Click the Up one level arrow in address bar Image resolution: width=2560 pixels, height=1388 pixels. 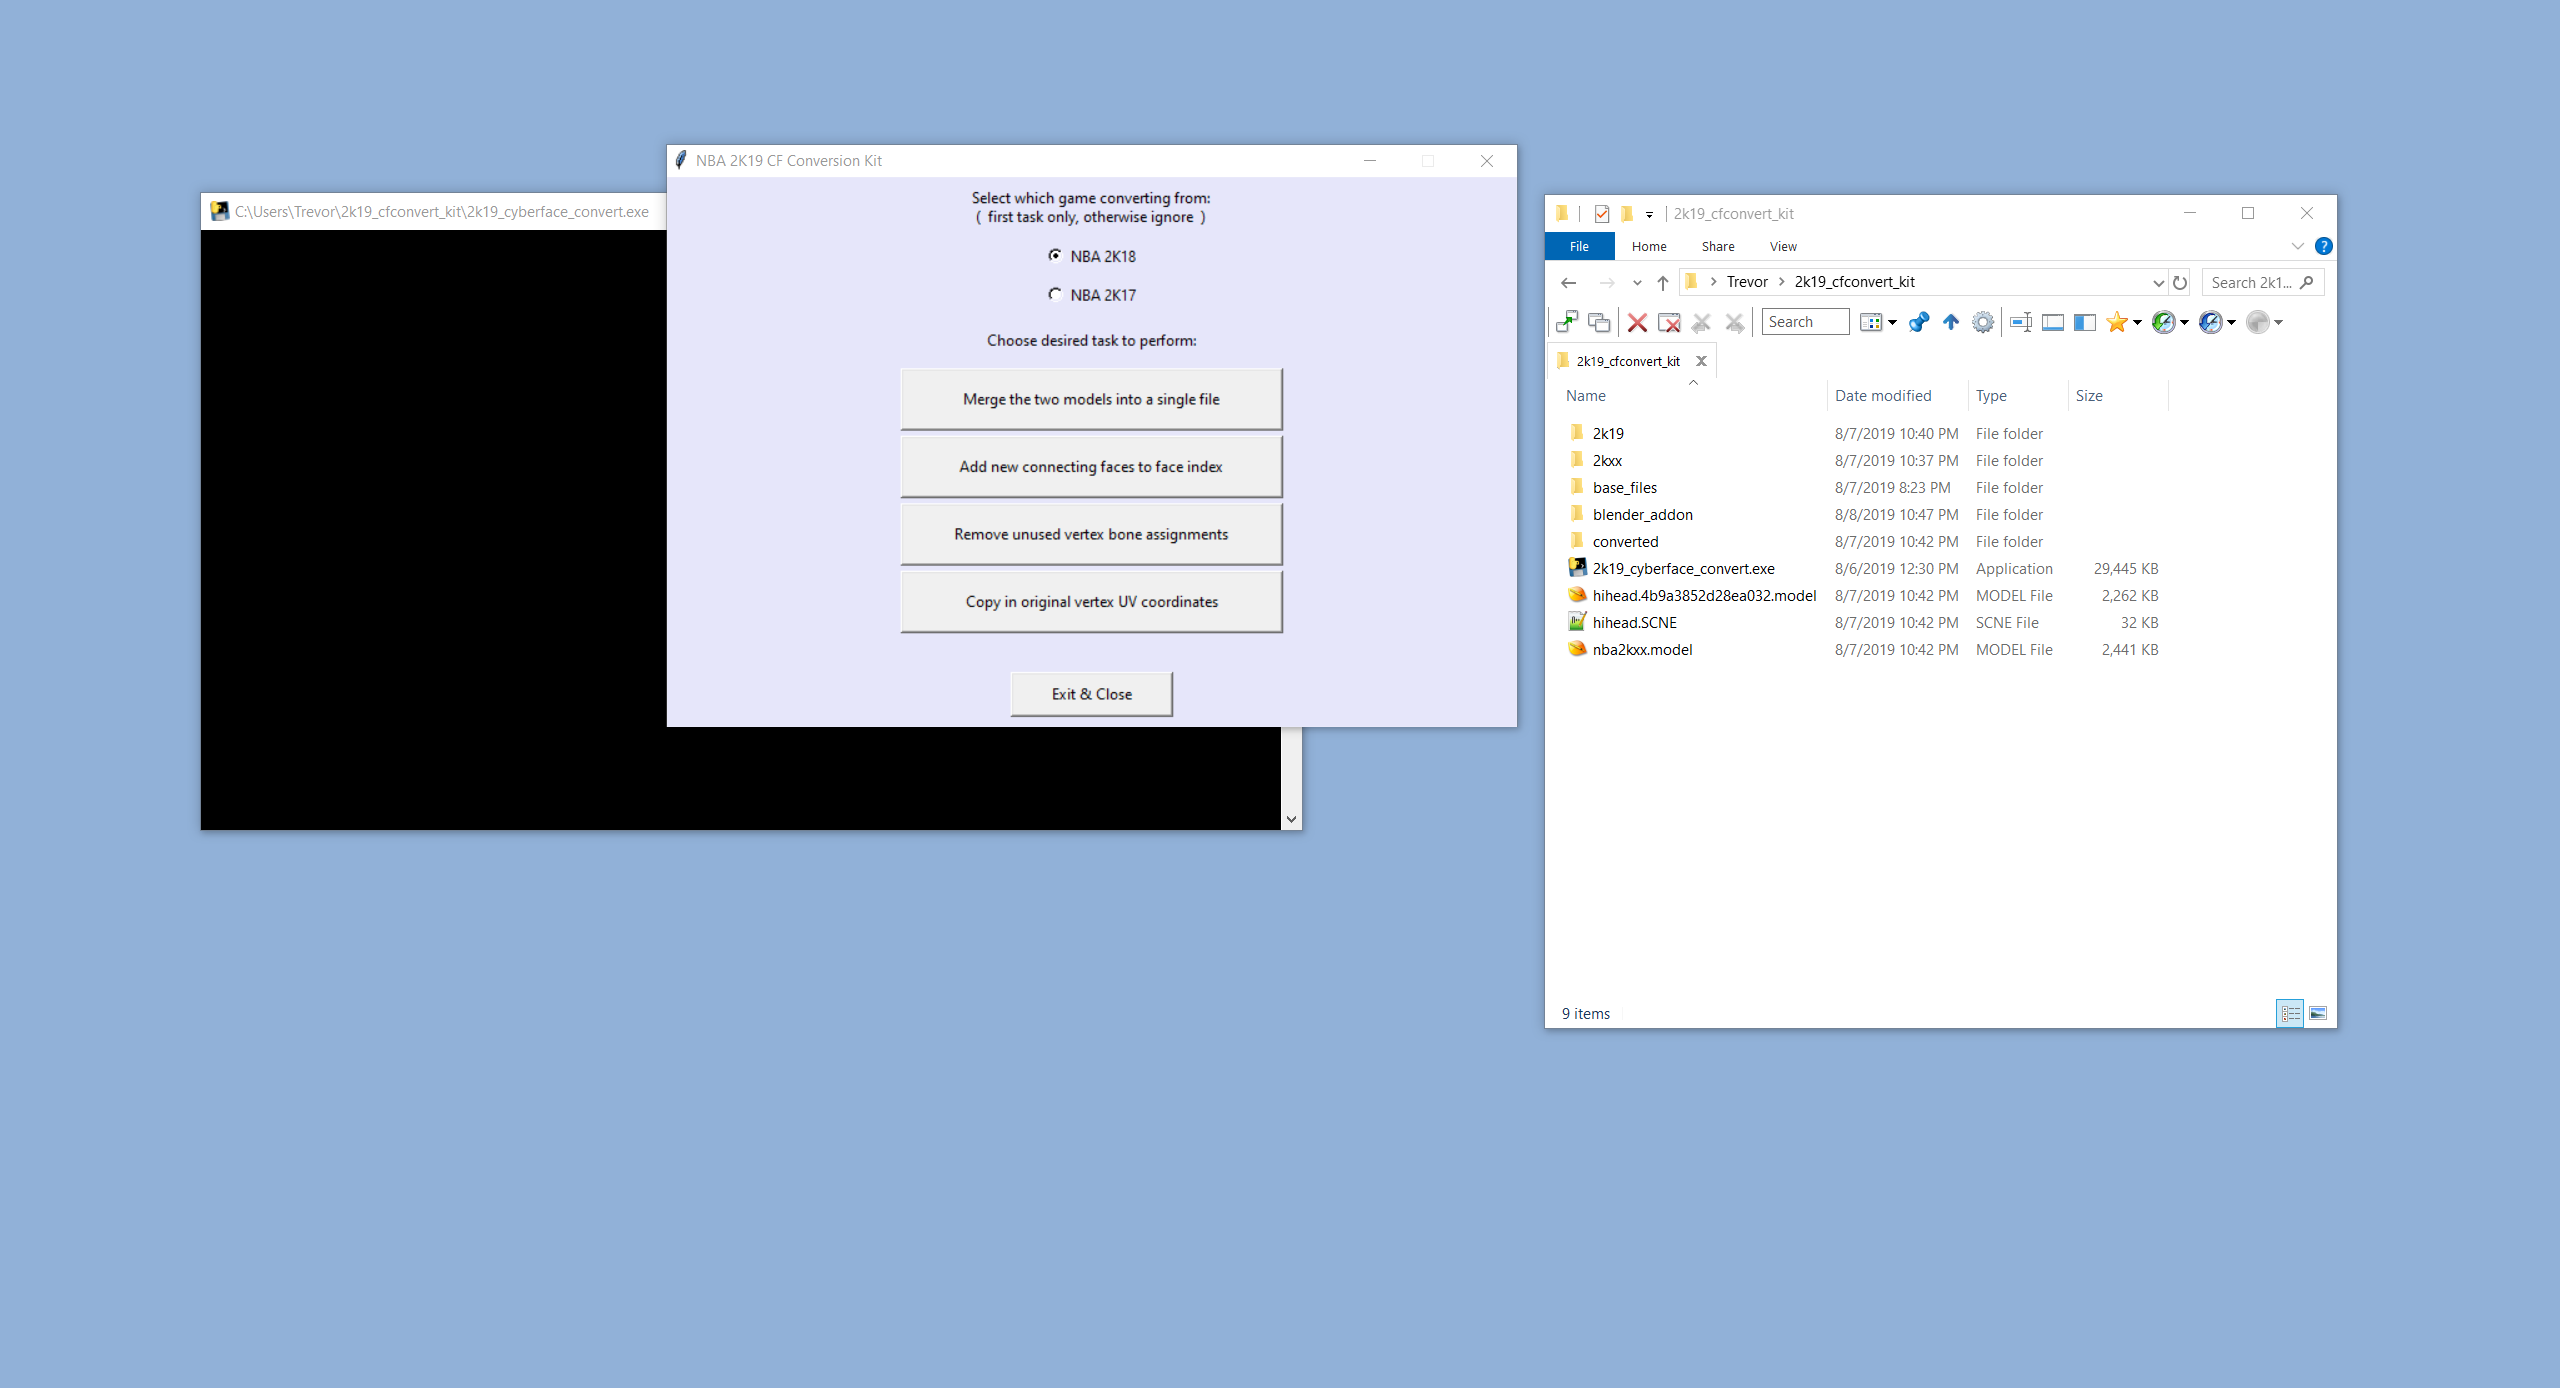tap(1662, 283)
